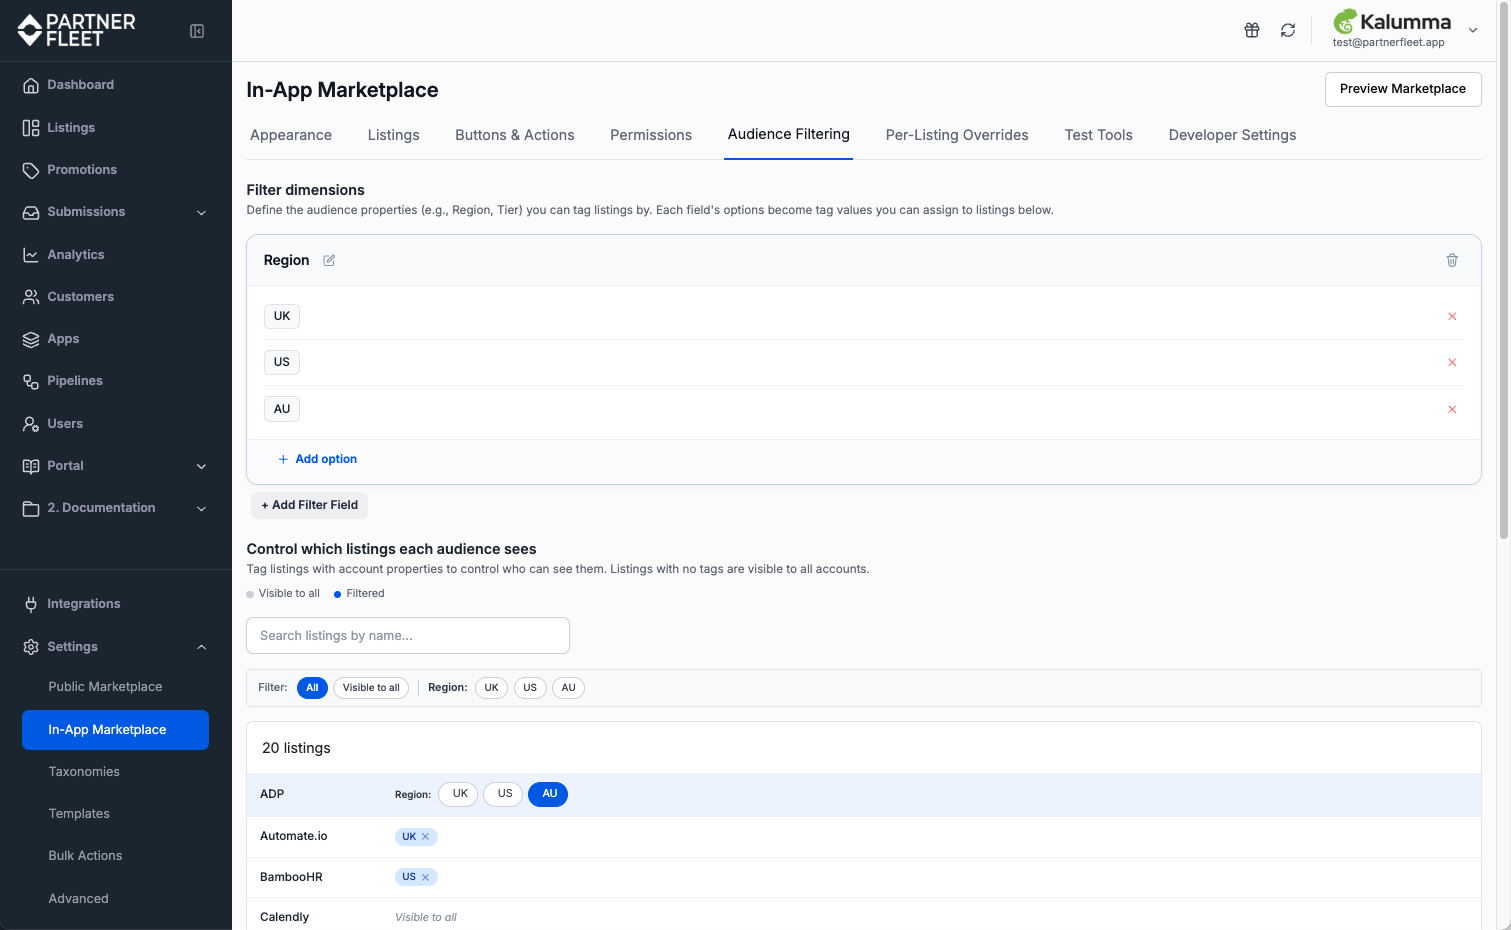Expand the Submissions chevron
The image size is (1511, 930).
[x=201, y=212]
